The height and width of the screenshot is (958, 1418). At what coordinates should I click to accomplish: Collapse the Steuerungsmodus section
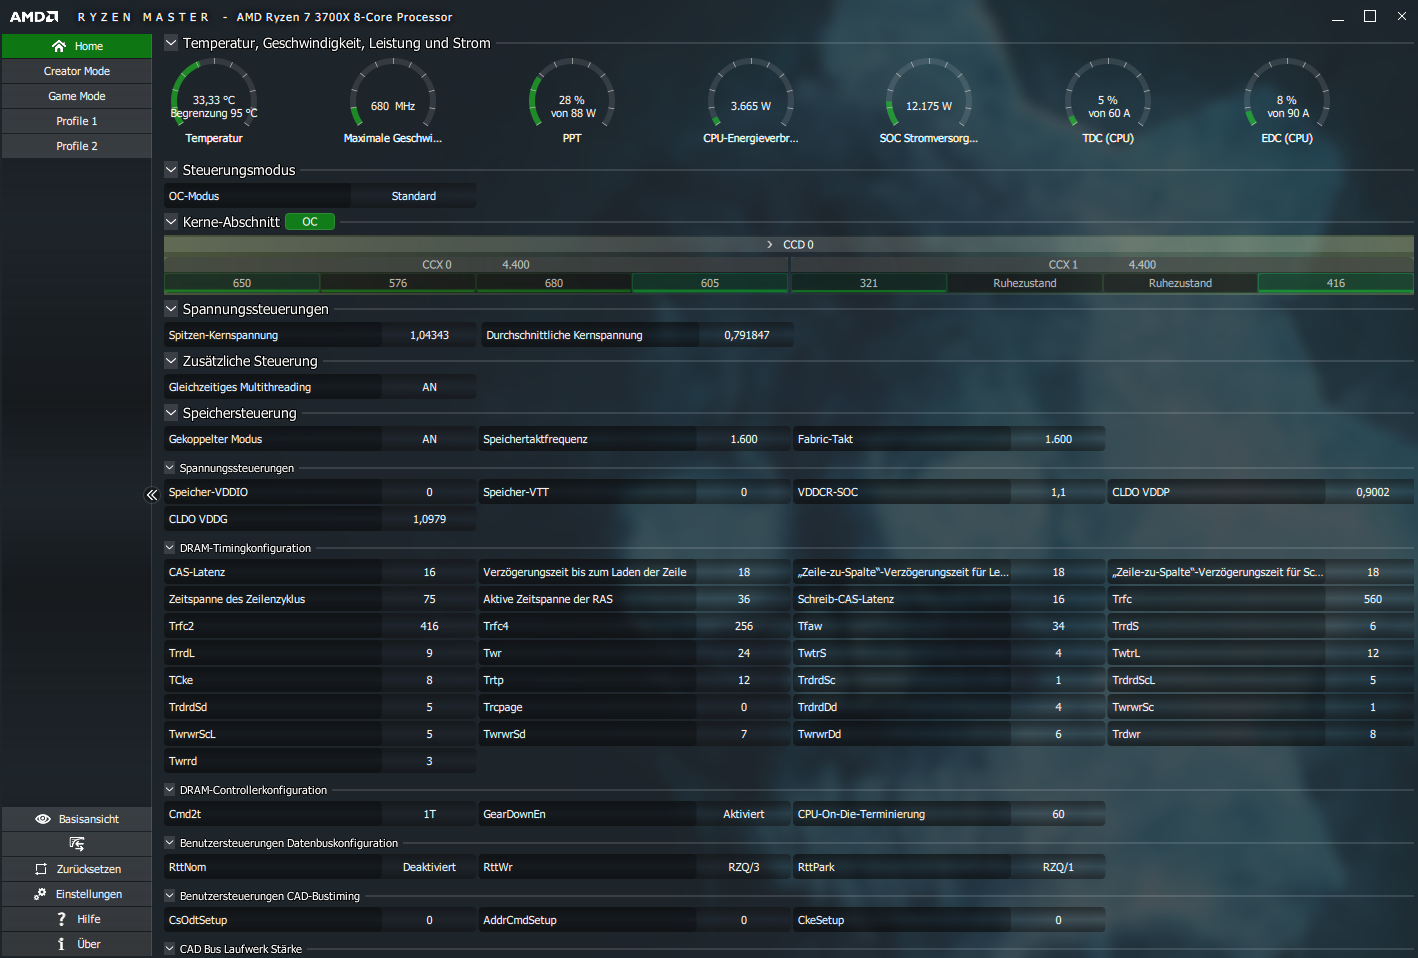[x=171, y=170]
